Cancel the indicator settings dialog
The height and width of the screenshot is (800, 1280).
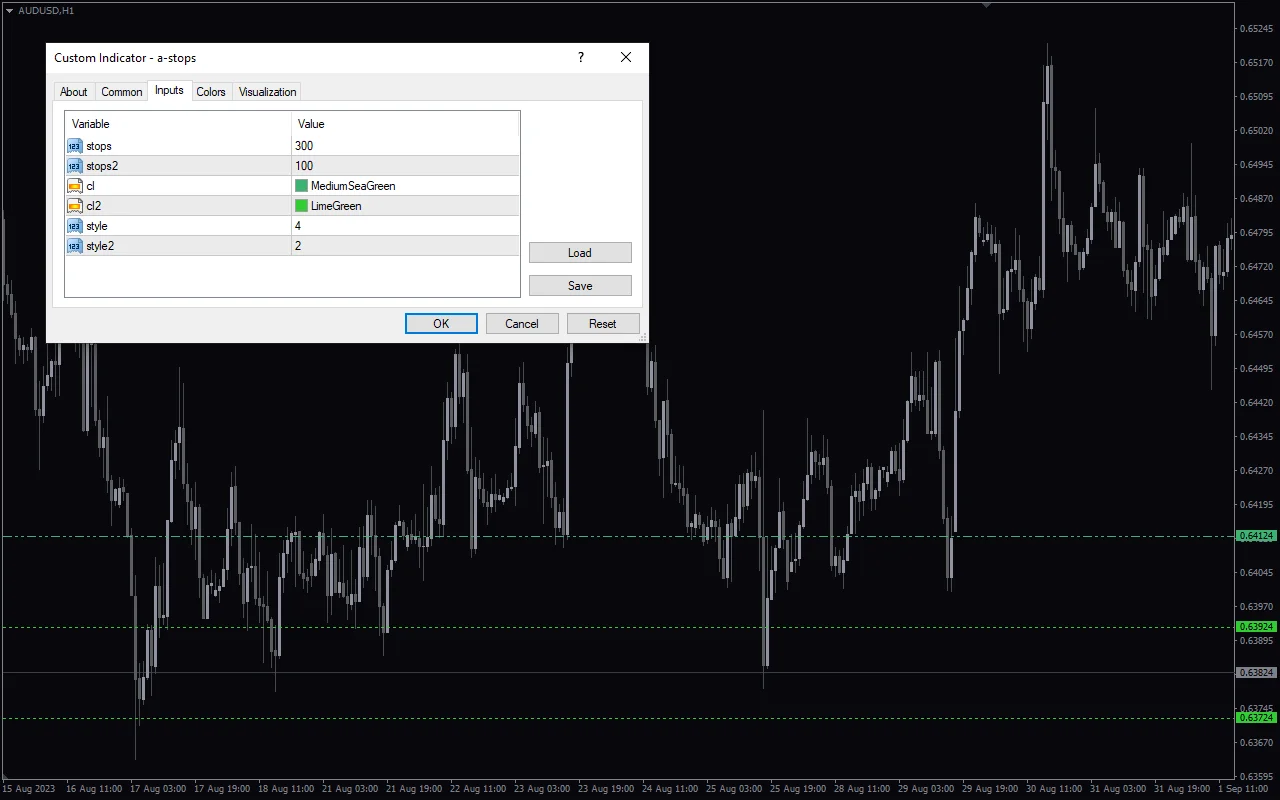[x=521, y=323]
